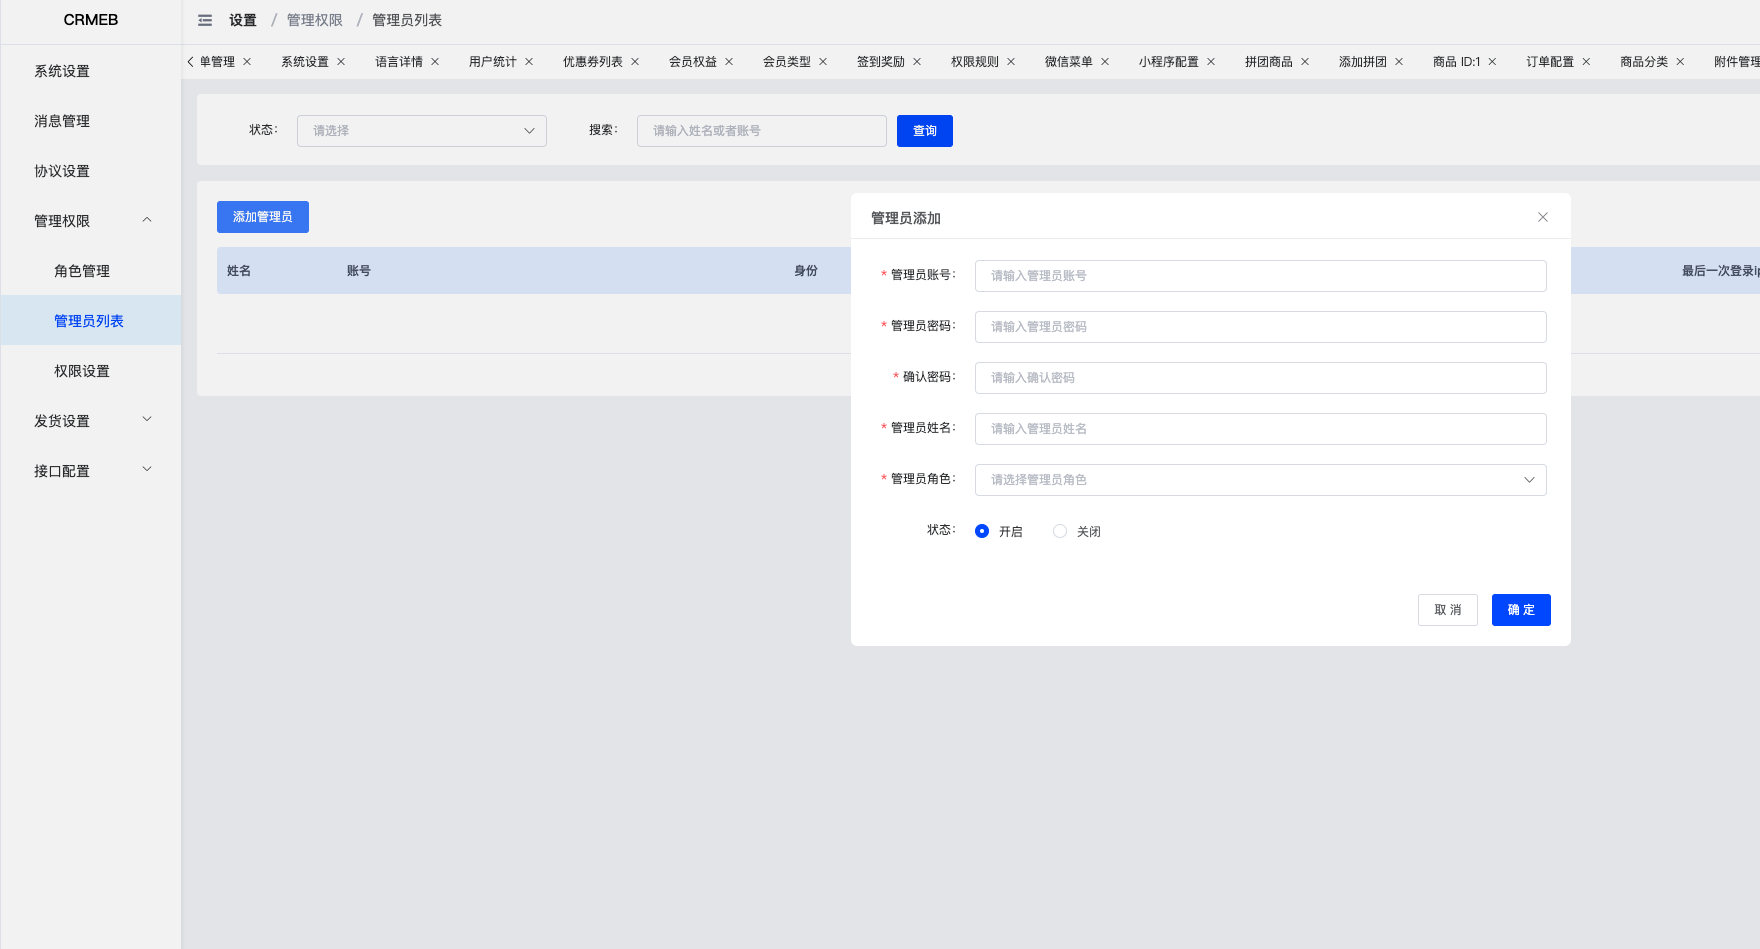Click the 设置 breadcrumb text
Screen dimensions: 1760x949
click(243, 20)
